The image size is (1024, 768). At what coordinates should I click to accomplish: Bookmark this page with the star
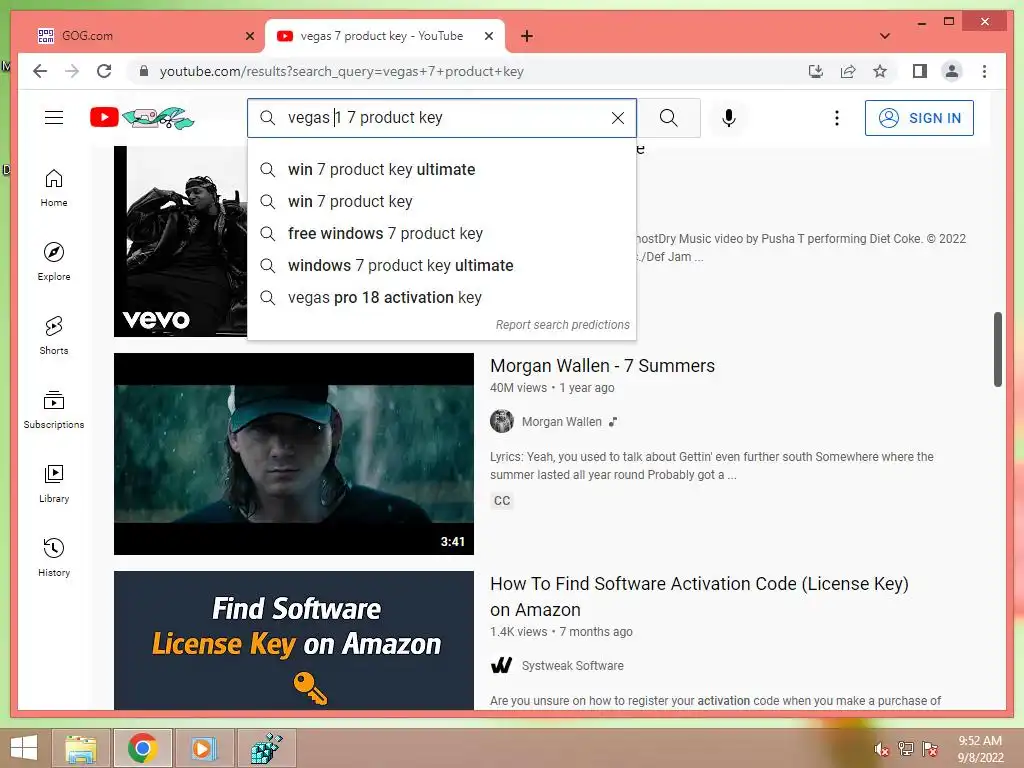point(880,71)
